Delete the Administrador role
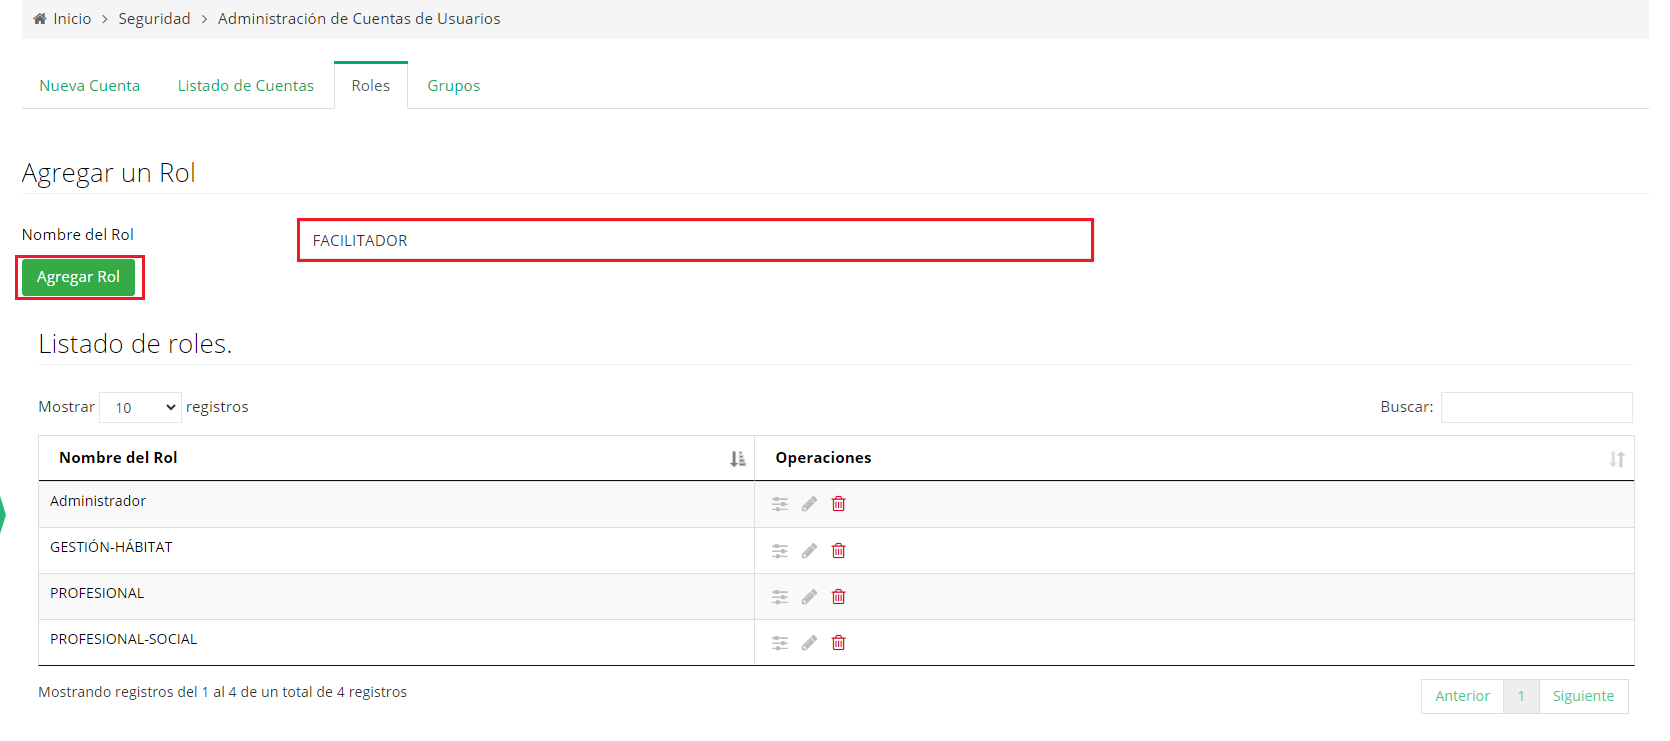This screenshot has height=741, width=1670. coord(839,504)
